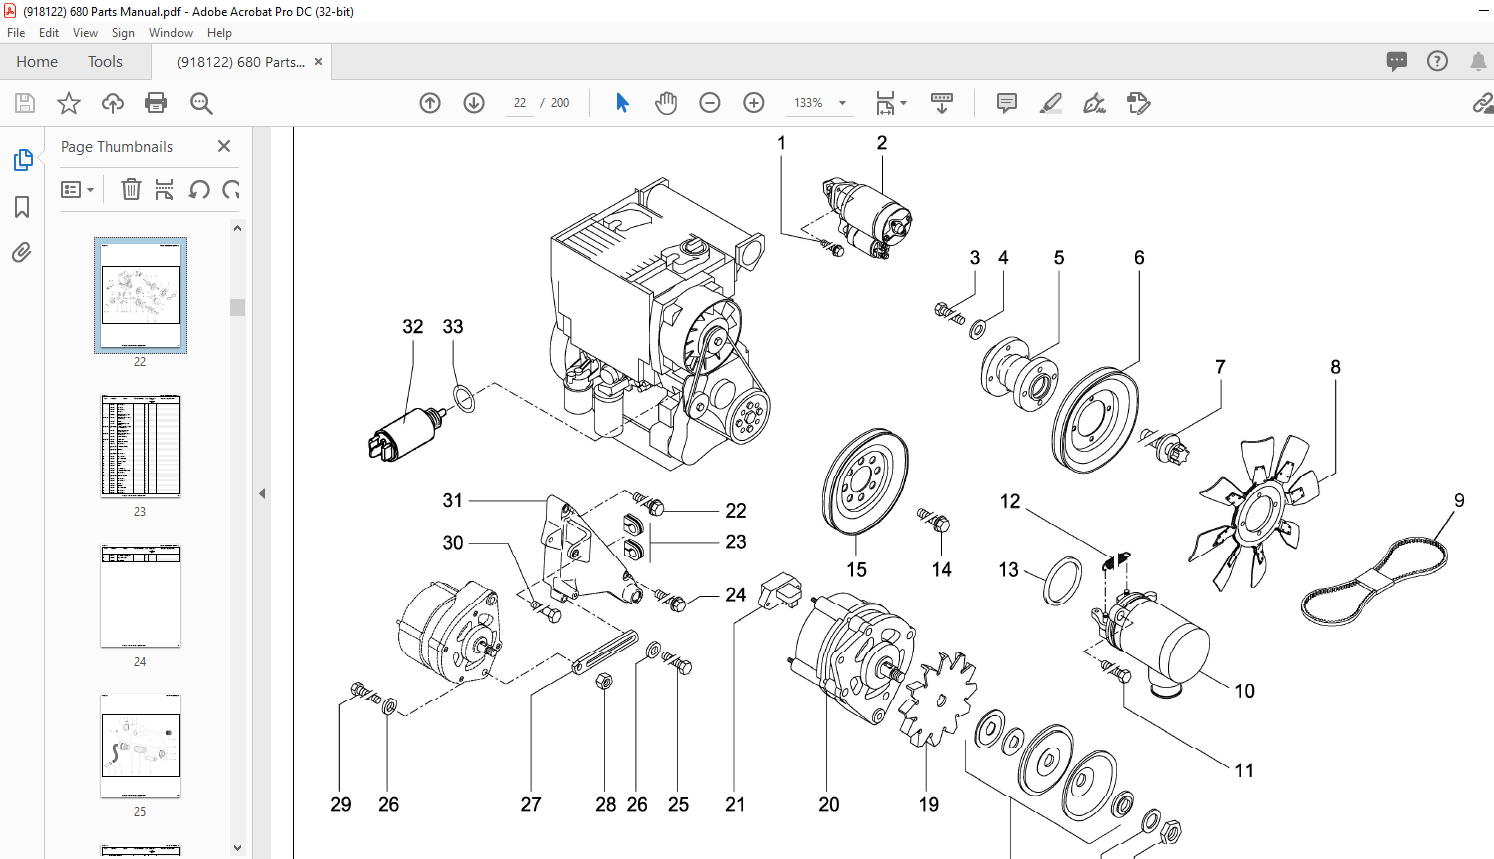Select the page 22 thumbnail
This screenshot has height=859, width=1494.
[140, 295]
